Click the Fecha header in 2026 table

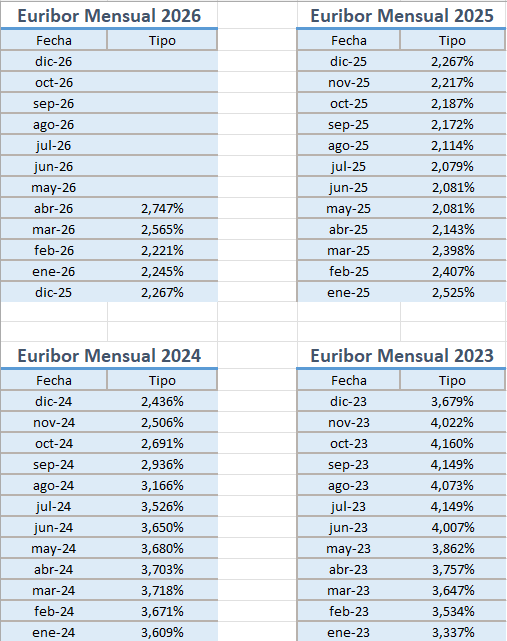(x=54, y=40)
